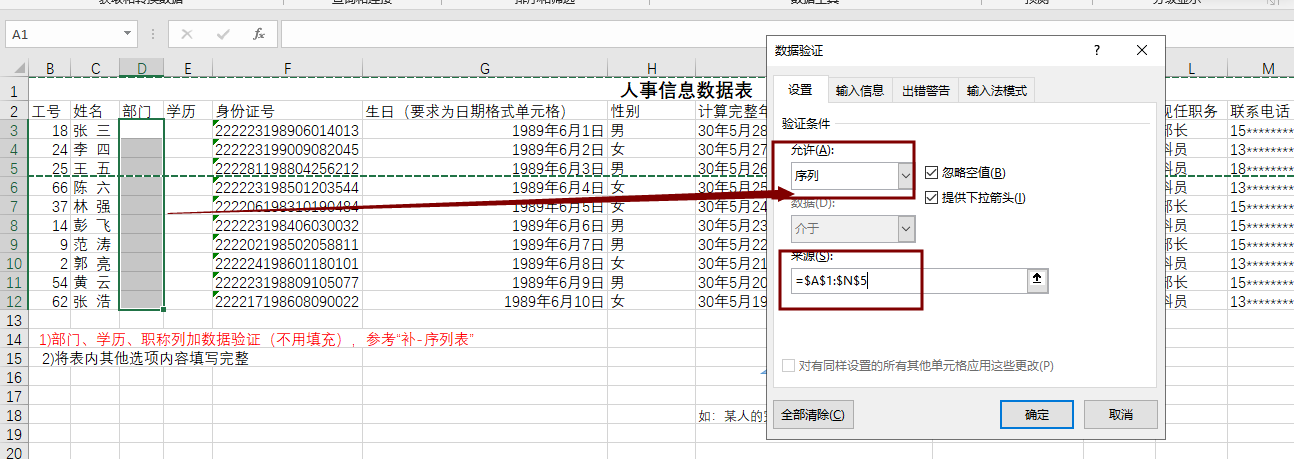Click ID number 222202198502058811
This screenshot has height=459, width=1294.
(x=287, y=244)
